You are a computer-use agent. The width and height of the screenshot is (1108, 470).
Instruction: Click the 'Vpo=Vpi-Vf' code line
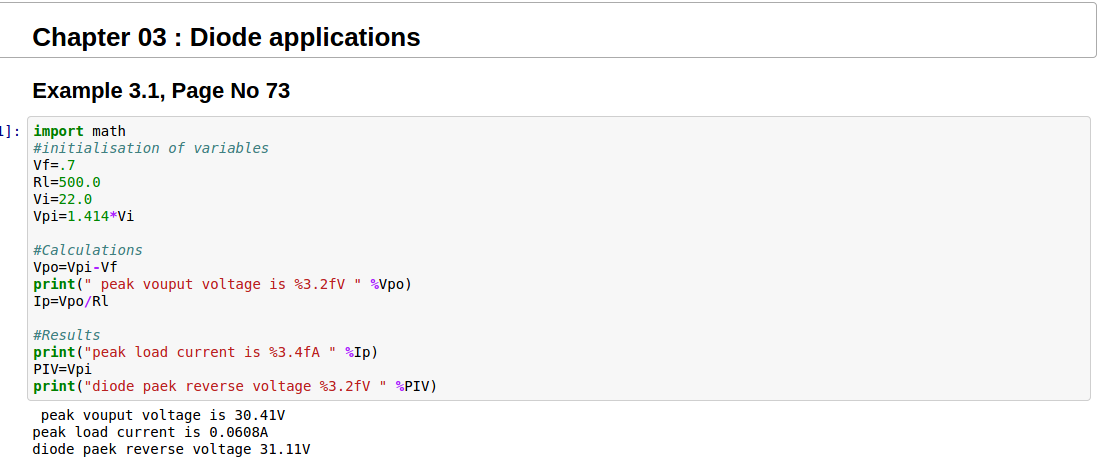click(75, 267)
